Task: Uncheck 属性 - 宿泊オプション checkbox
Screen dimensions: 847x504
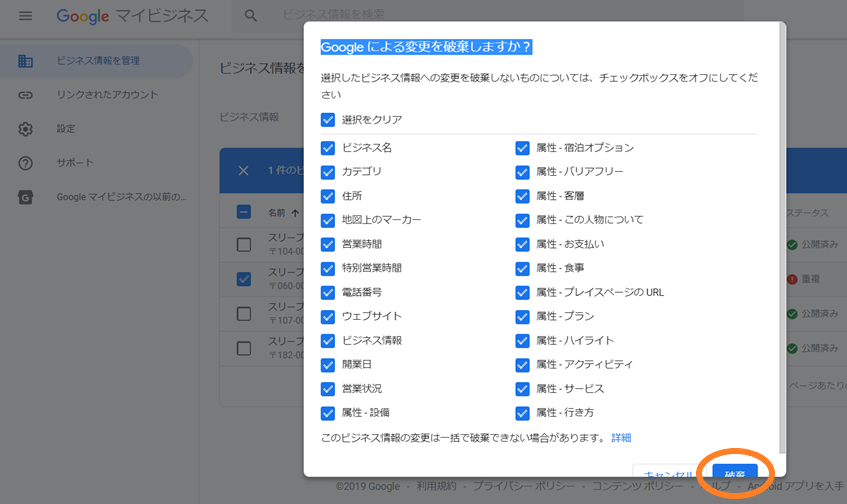Action: (522, 148)
